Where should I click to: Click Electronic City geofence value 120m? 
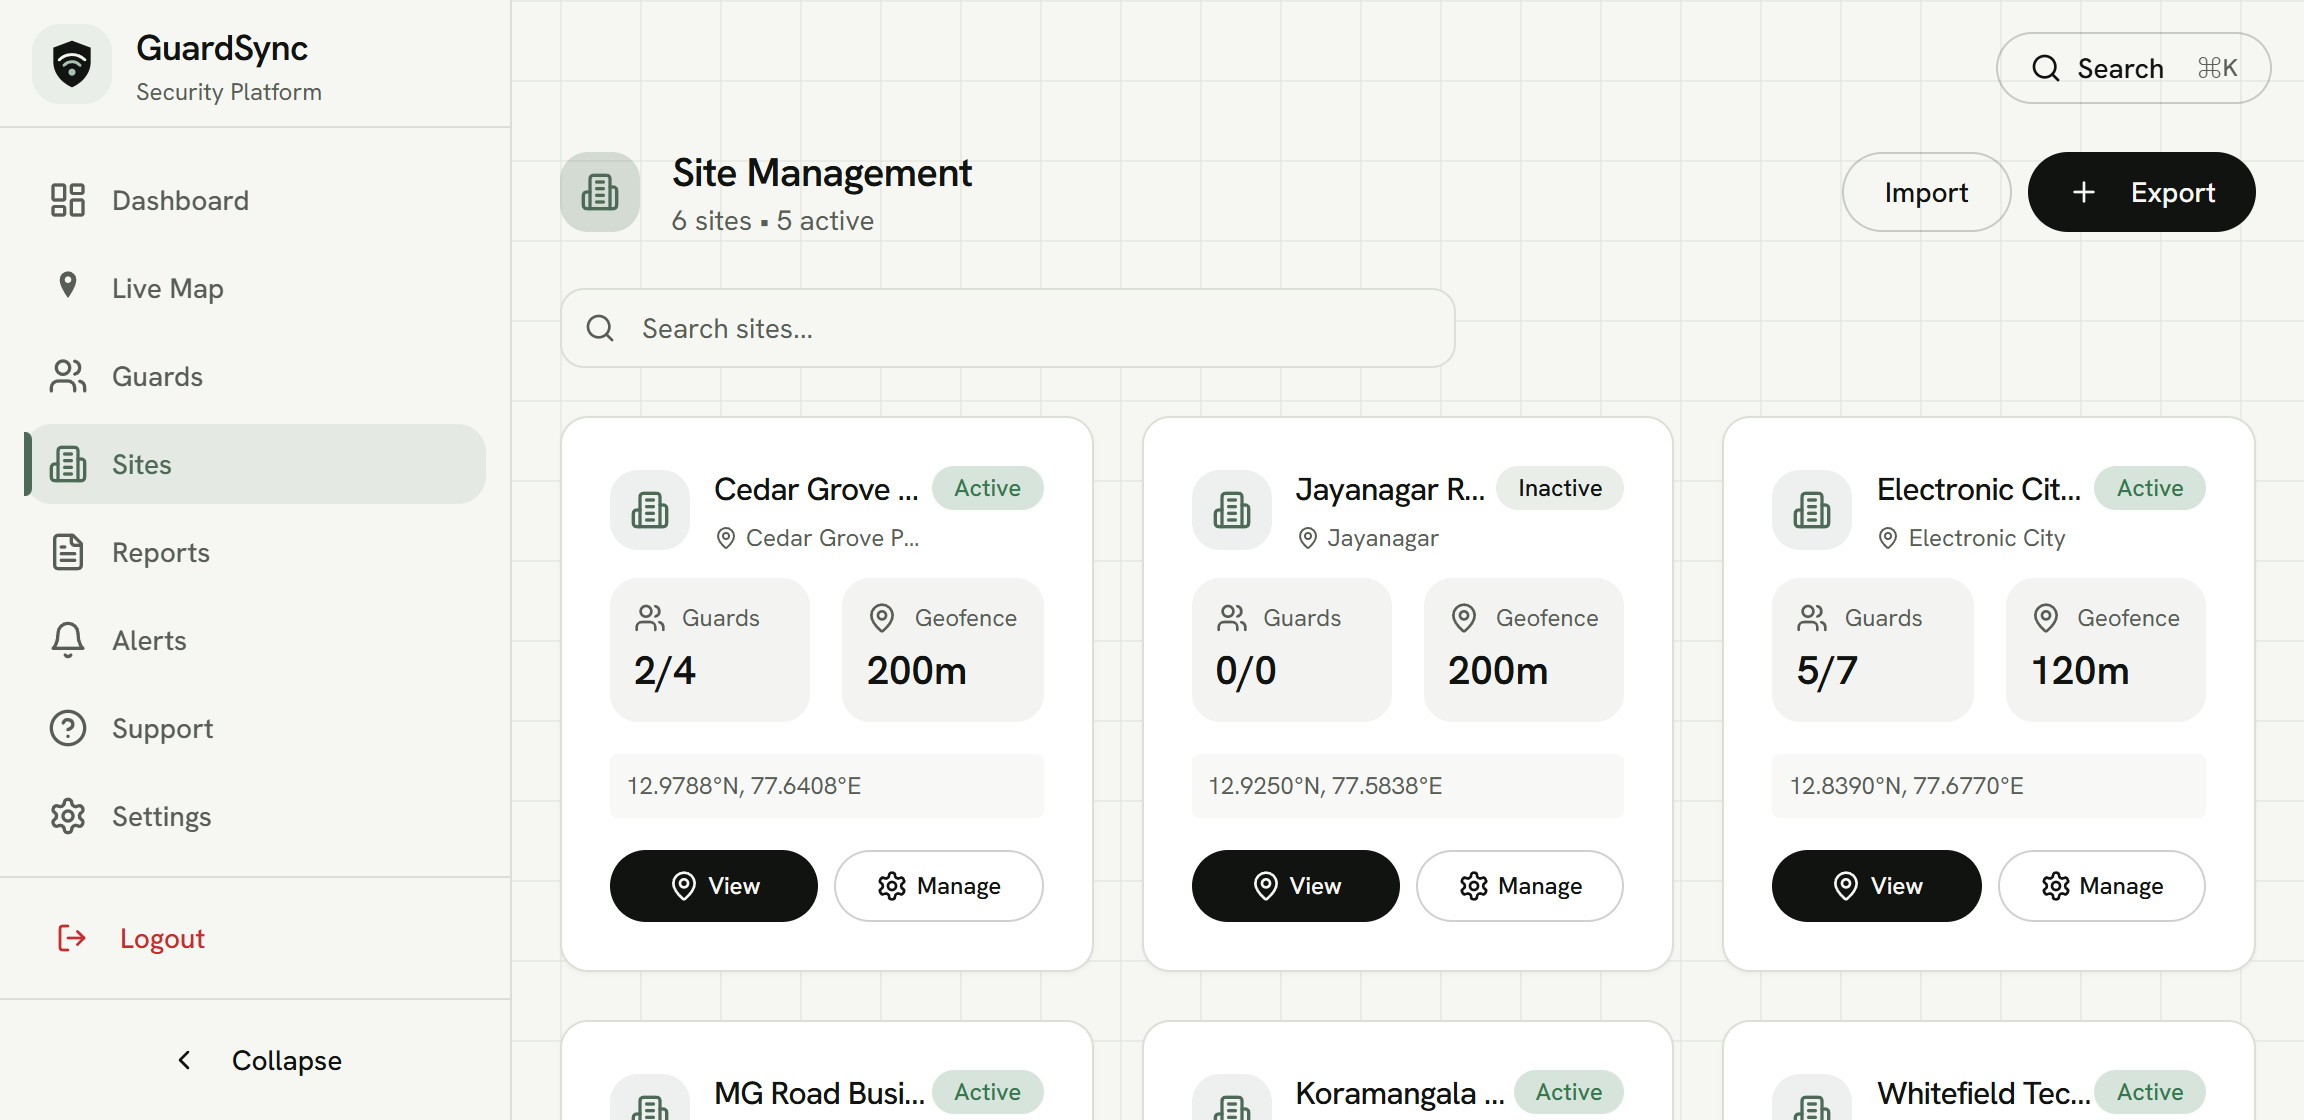tap(2080, 671)
